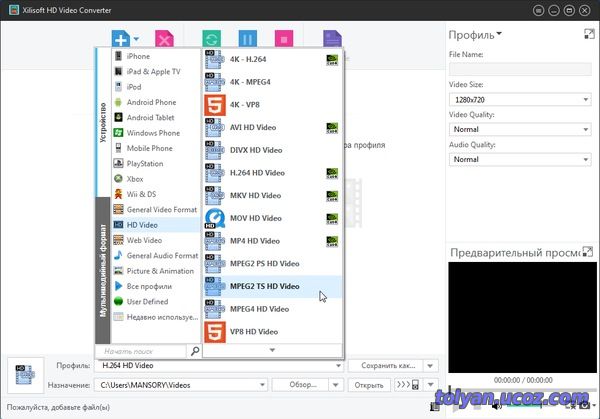Select iPhone device category
Screen dimensions: 600x419
tap(156, 56)
